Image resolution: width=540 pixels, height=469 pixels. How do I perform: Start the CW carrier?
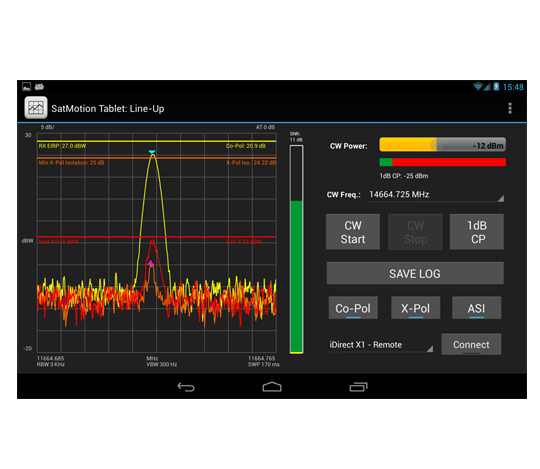coord(353,232)
